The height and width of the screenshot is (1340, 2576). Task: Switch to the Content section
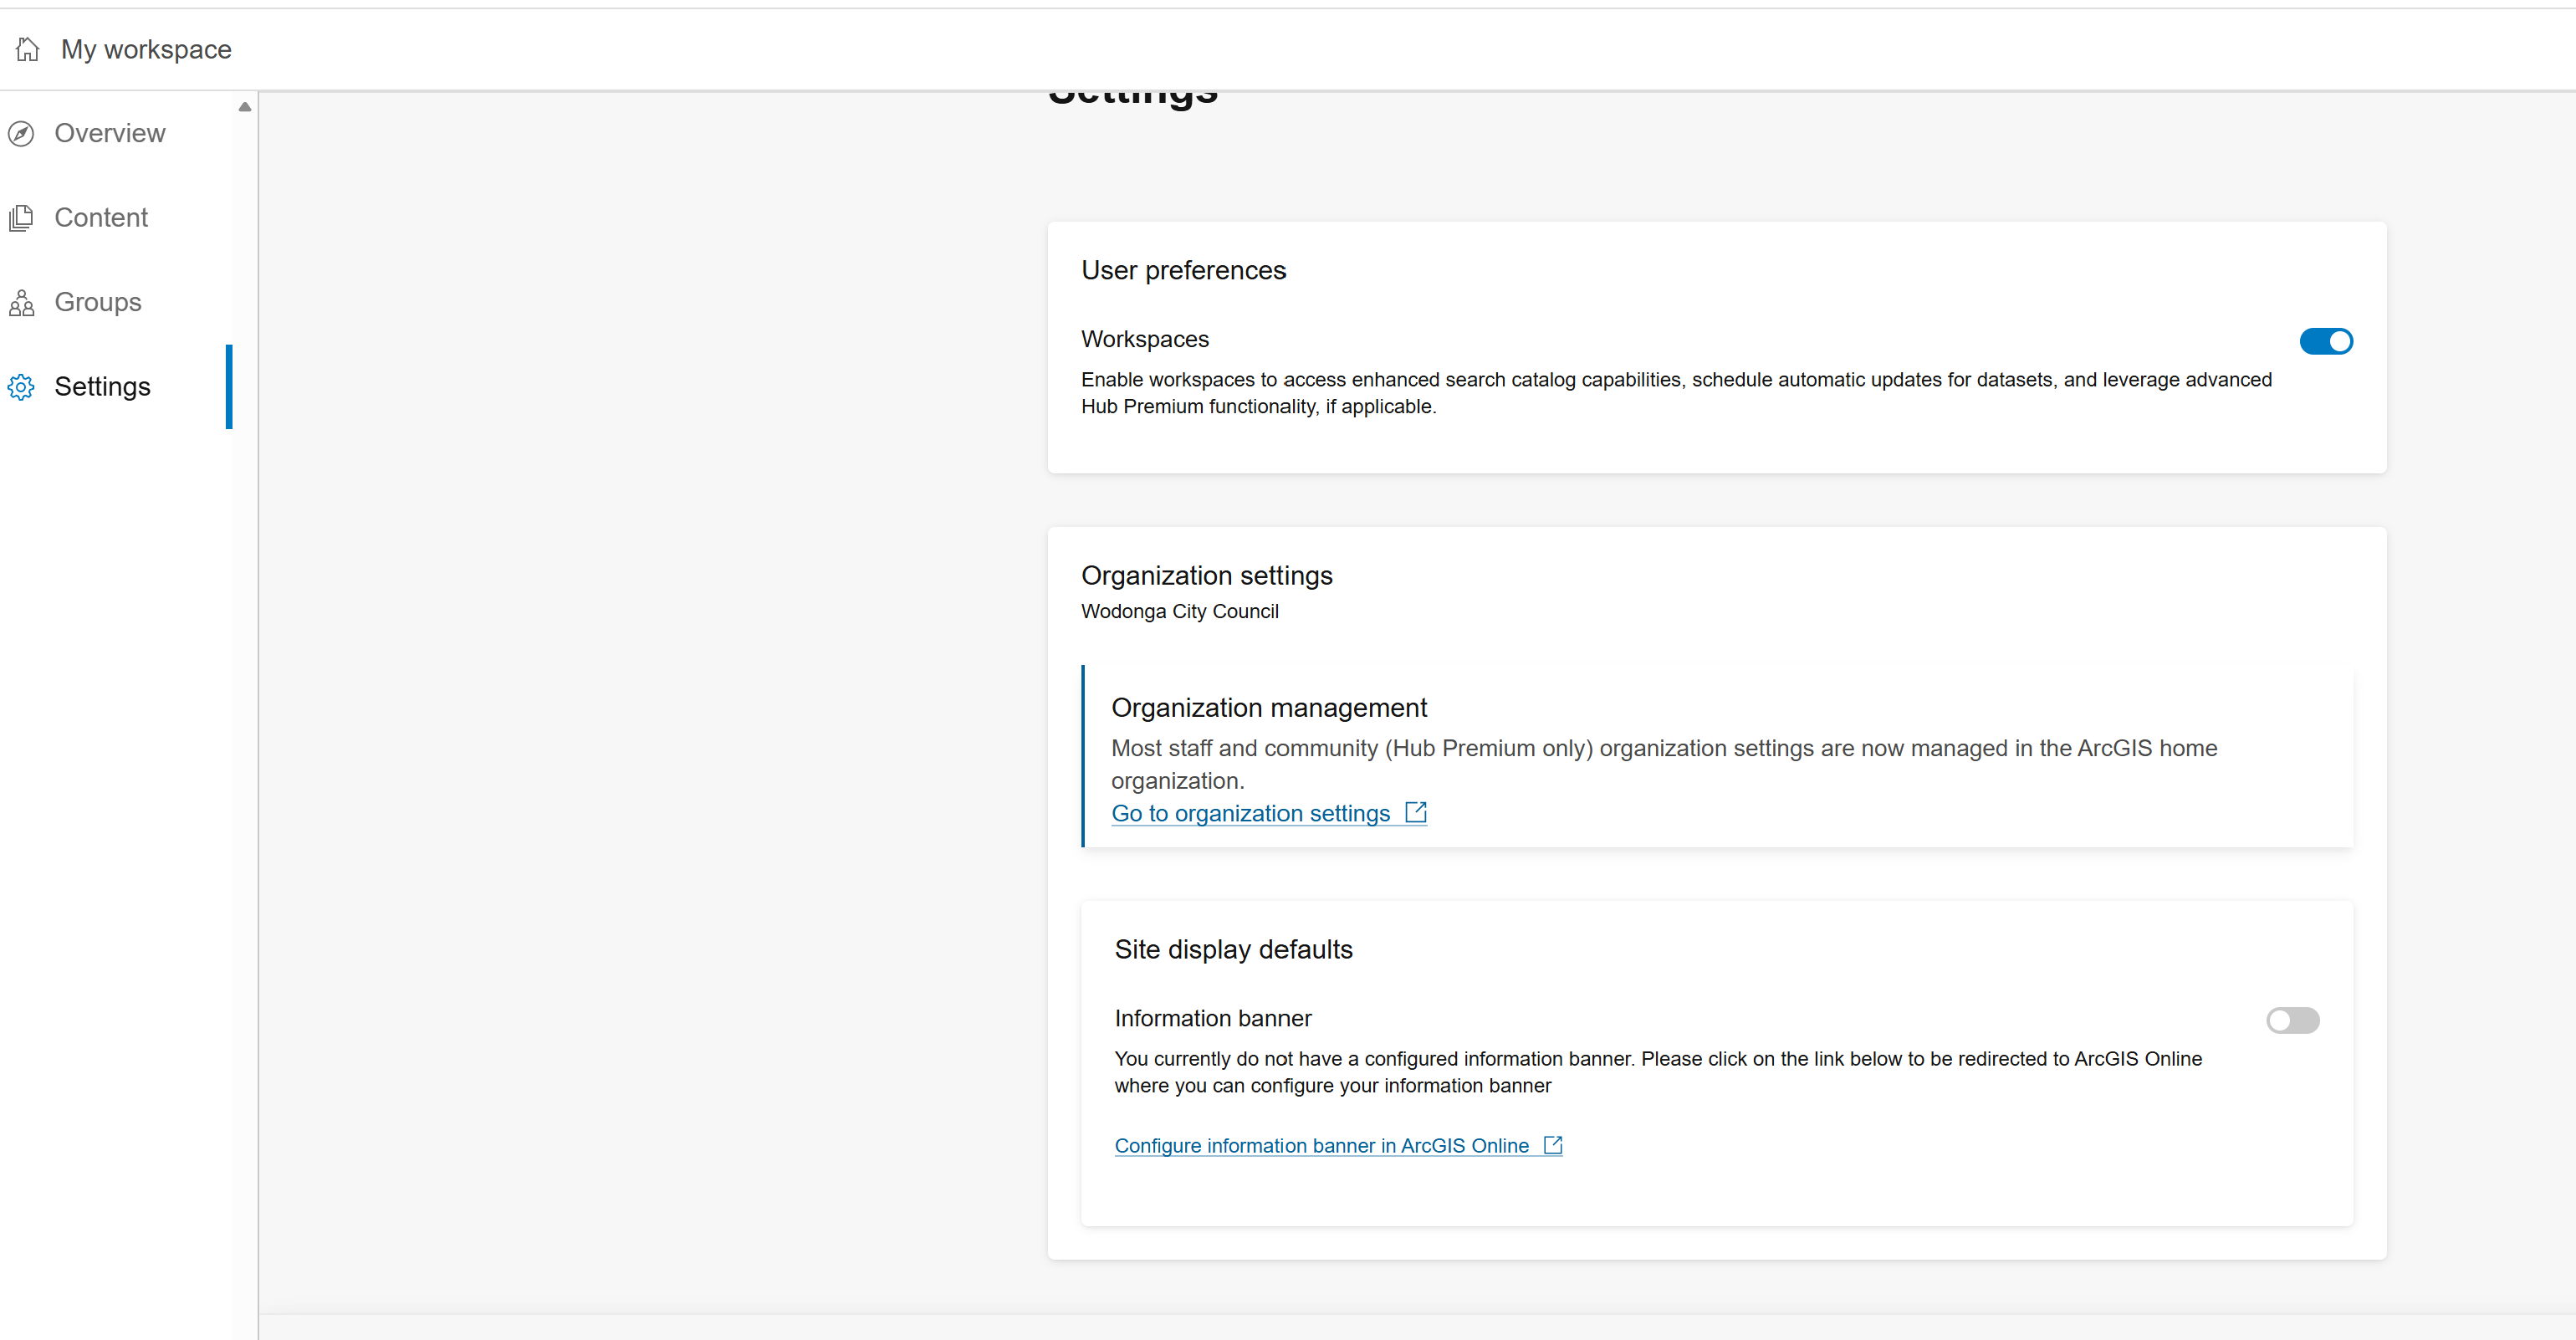tap(101, 217)
